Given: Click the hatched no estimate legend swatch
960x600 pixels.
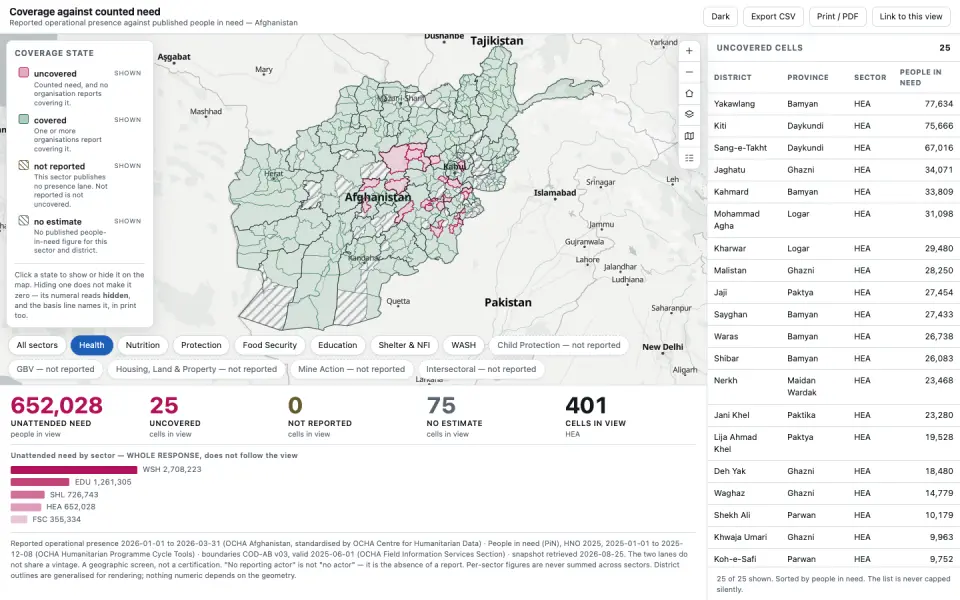Looking at the screenshot, I should click(23, 220).
